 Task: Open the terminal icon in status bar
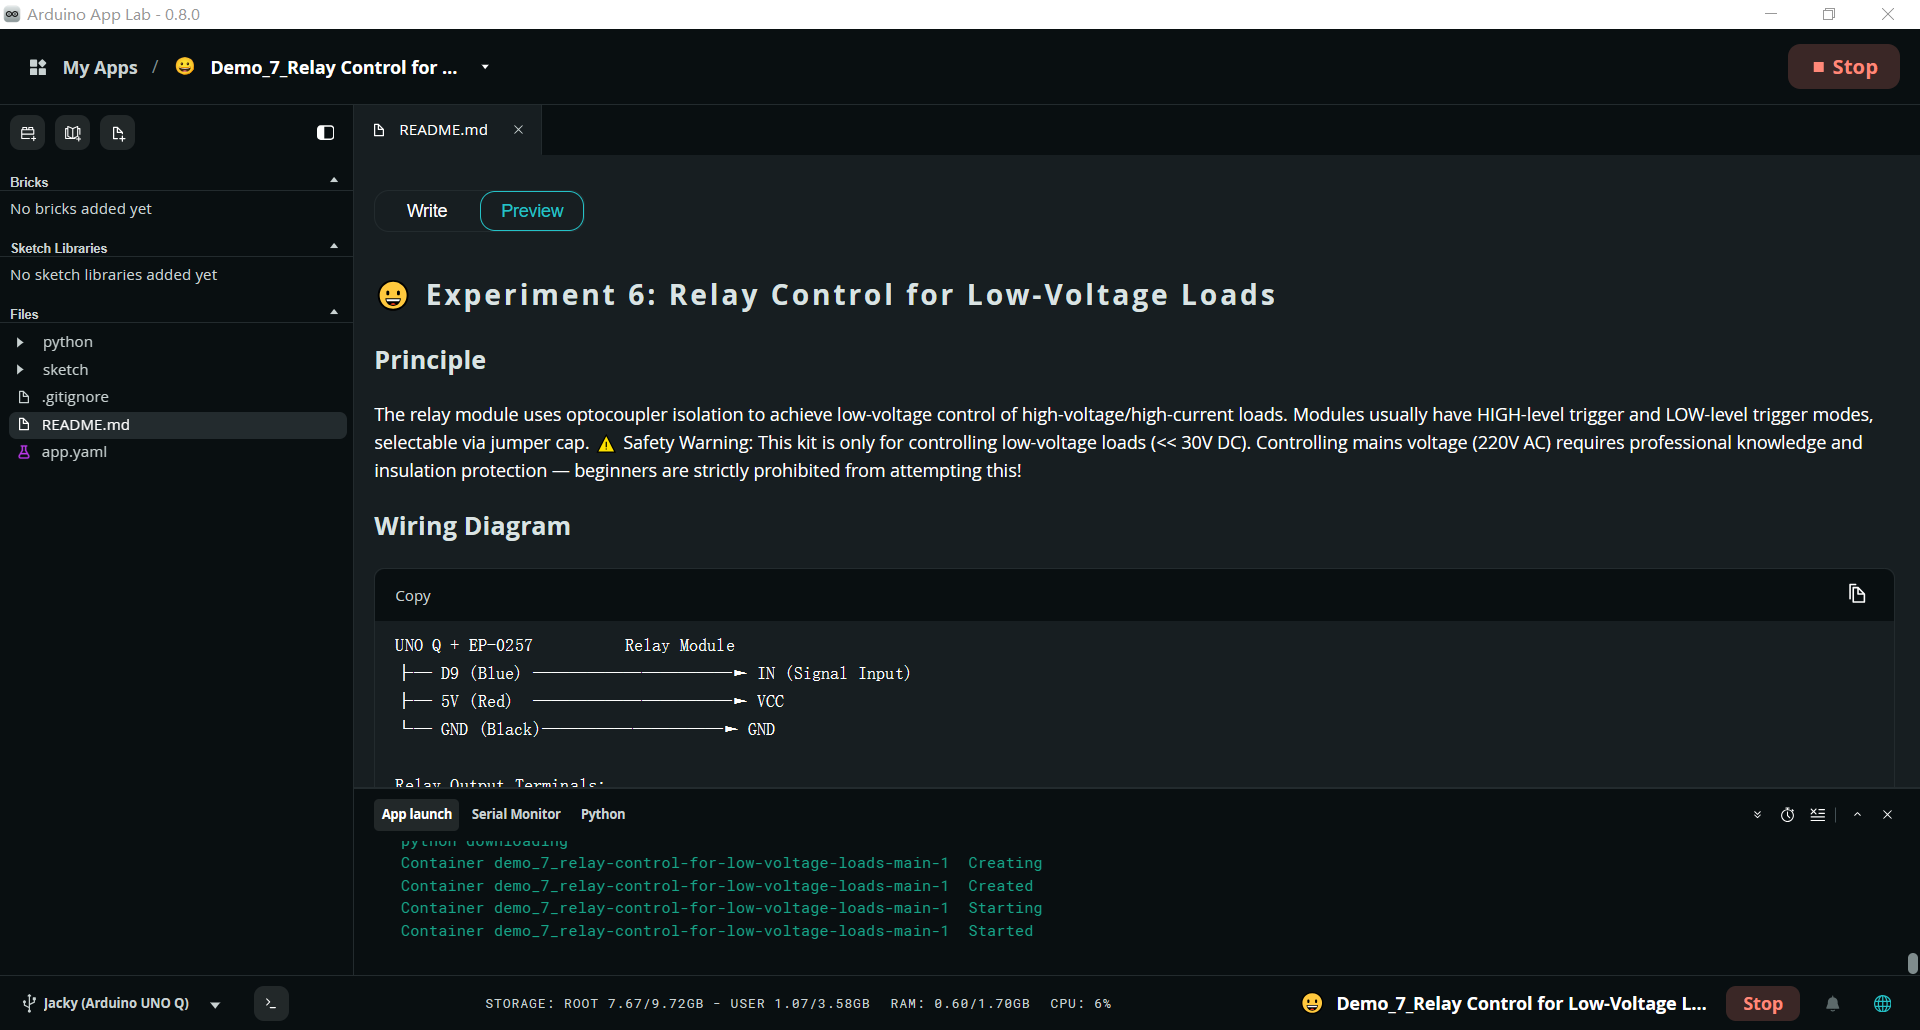(271, 1003)
